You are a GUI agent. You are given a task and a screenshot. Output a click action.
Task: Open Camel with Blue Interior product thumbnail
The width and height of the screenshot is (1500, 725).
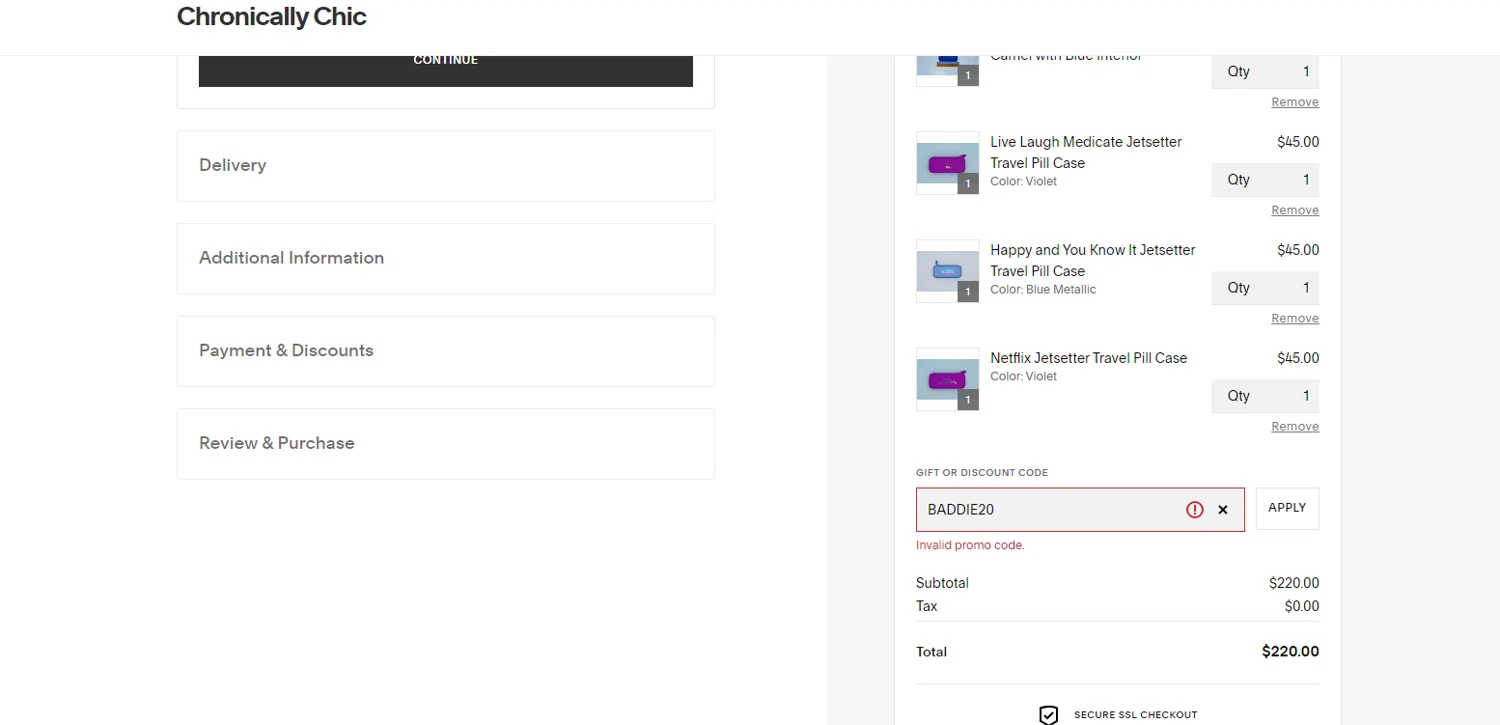tap(947, 70)
